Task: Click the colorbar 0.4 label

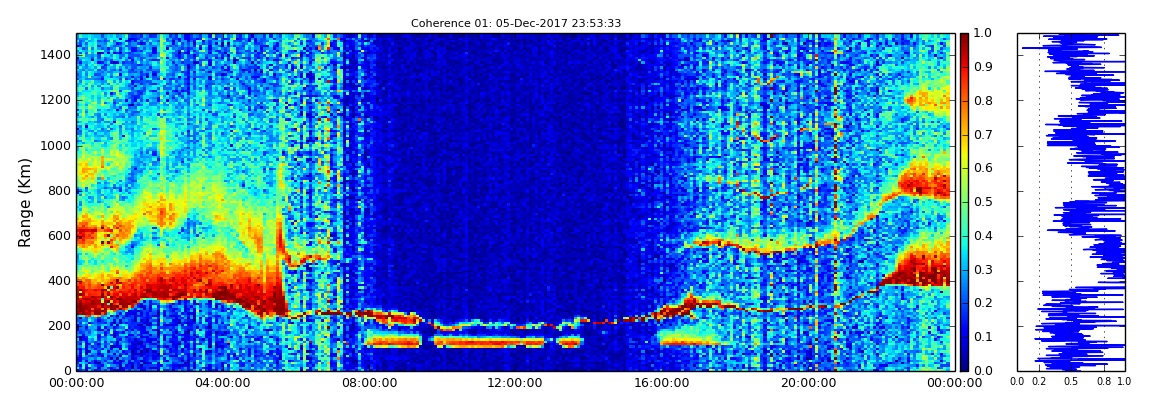Action: pos(981,235)
